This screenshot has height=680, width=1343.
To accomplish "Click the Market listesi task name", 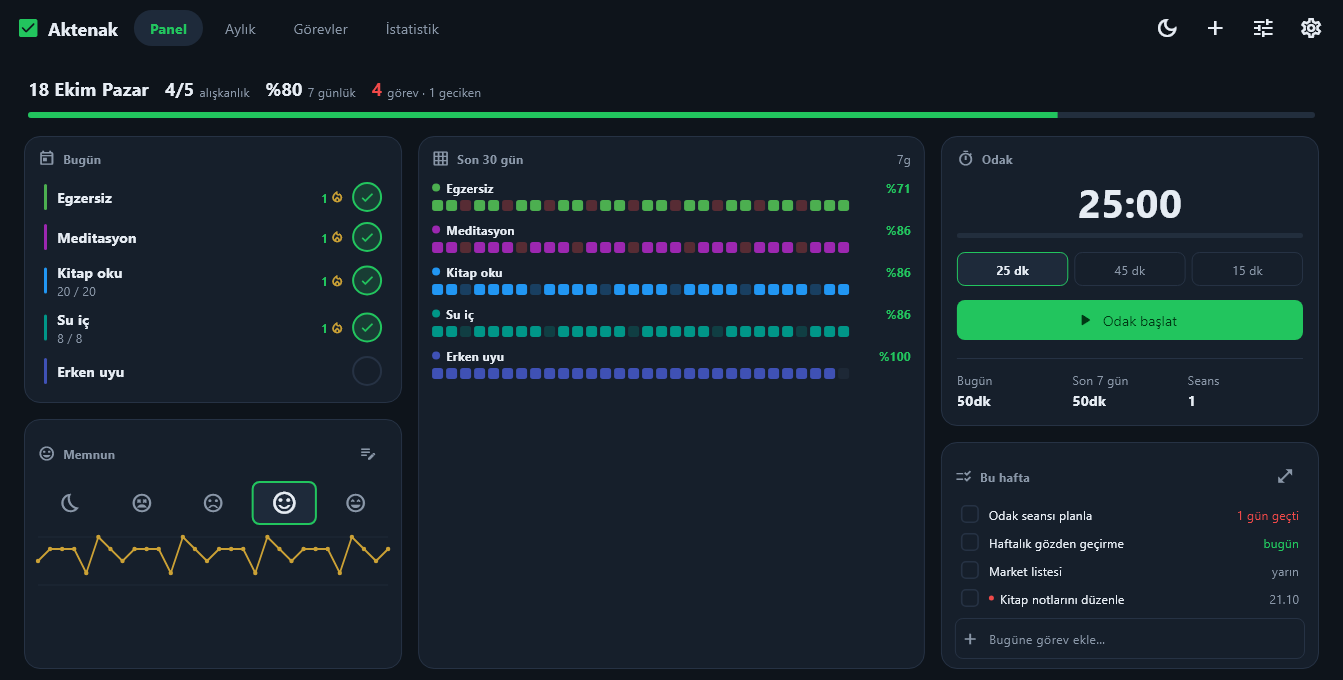I will [1025, 572].
